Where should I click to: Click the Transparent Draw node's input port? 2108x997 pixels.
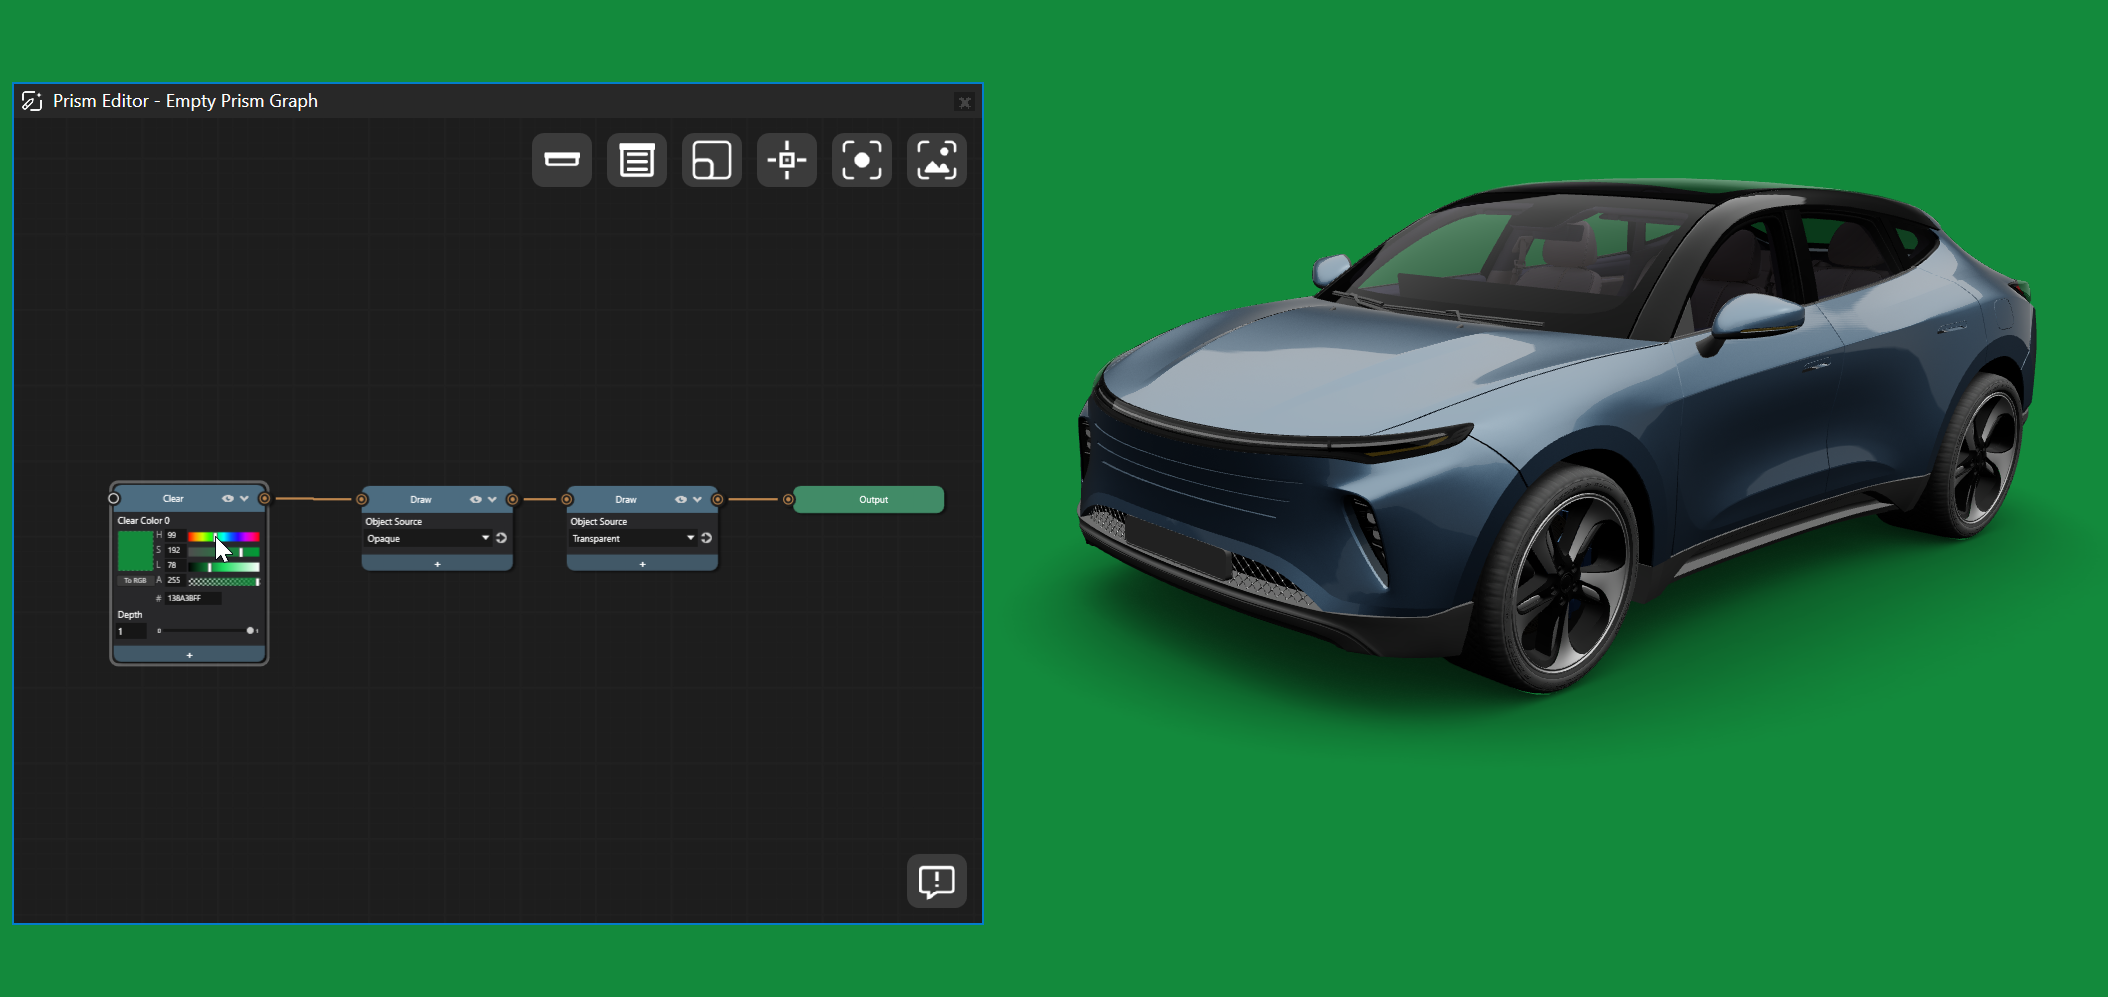(x=567, y=499)
